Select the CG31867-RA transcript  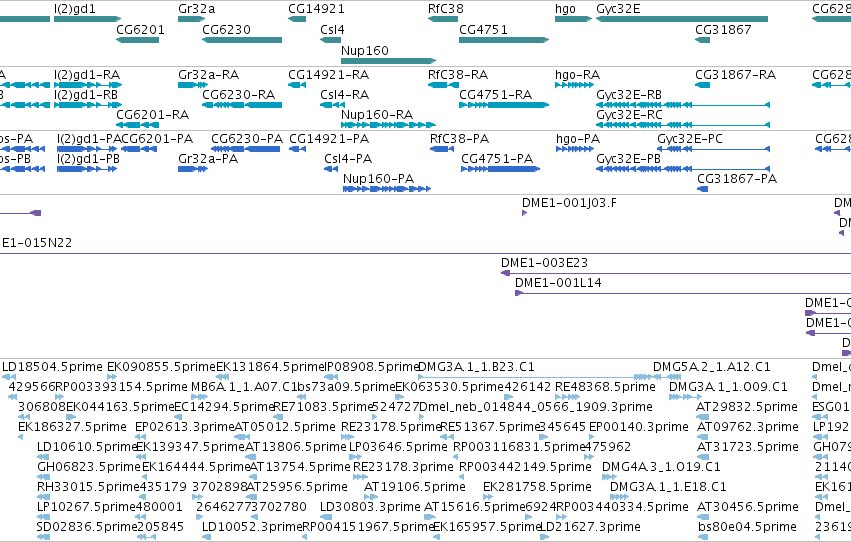click(x=702, y=85)
